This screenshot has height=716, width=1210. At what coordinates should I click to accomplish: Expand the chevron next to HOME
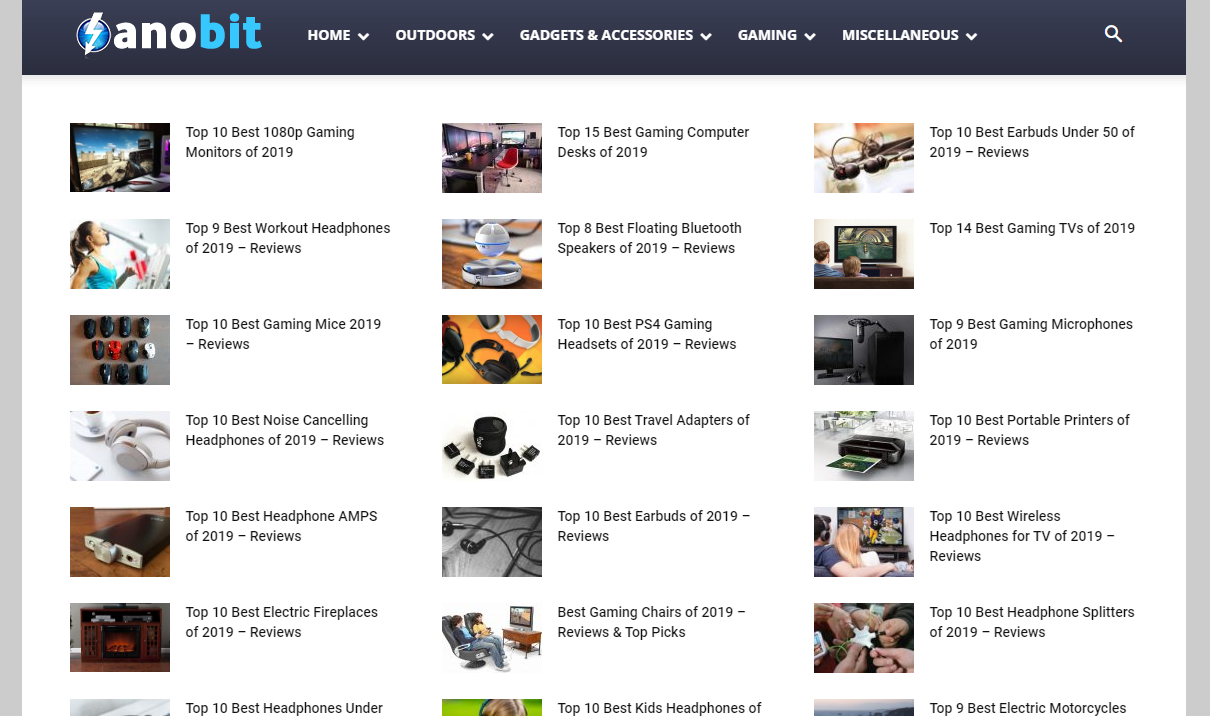364,37
